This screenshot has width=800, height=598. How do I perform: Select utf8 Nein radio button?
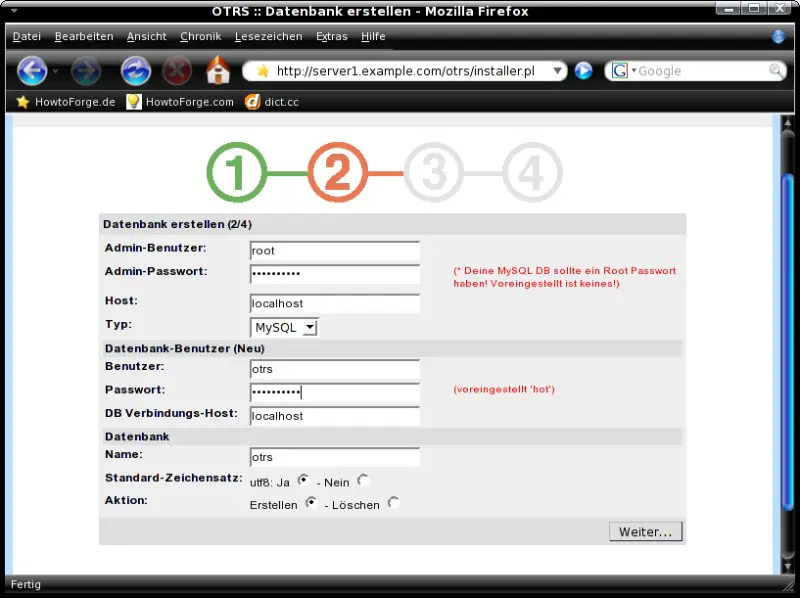(363, 480)
